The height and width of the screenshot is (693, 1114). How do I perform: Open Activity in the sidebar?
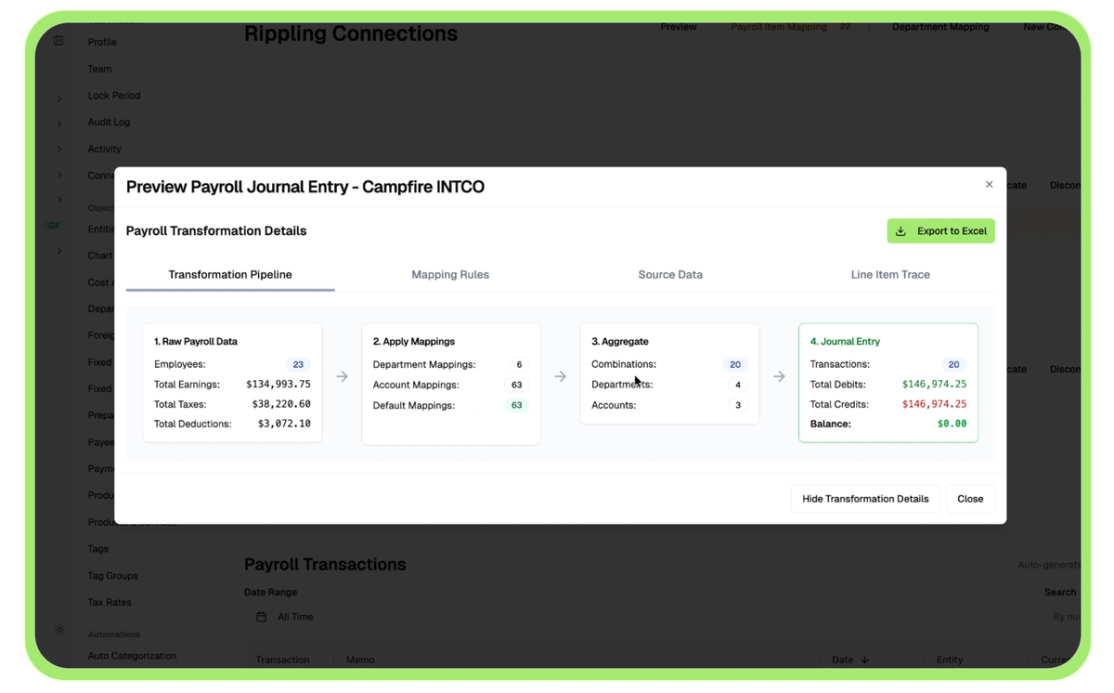coord(104,149)
